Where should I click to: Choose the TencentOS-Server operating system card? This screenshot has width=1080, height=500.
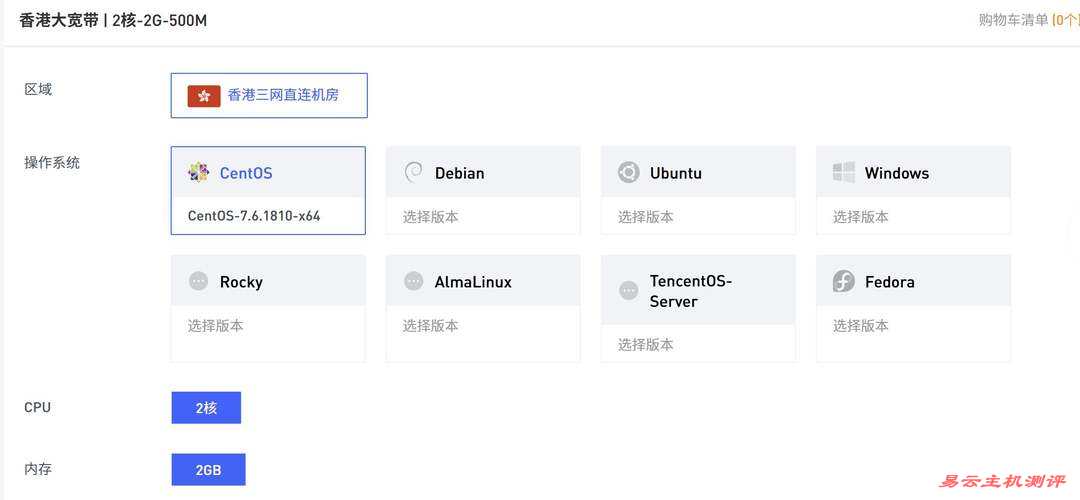(698, 309)
